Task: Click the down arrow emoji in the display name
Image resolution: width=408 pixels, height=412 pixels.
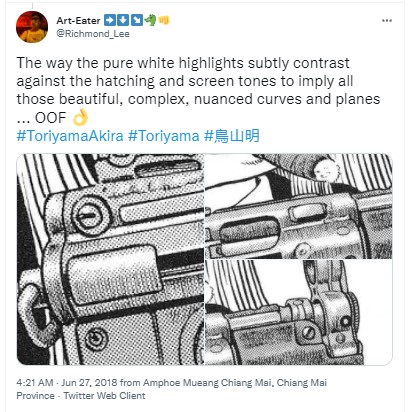Action: 122,20
